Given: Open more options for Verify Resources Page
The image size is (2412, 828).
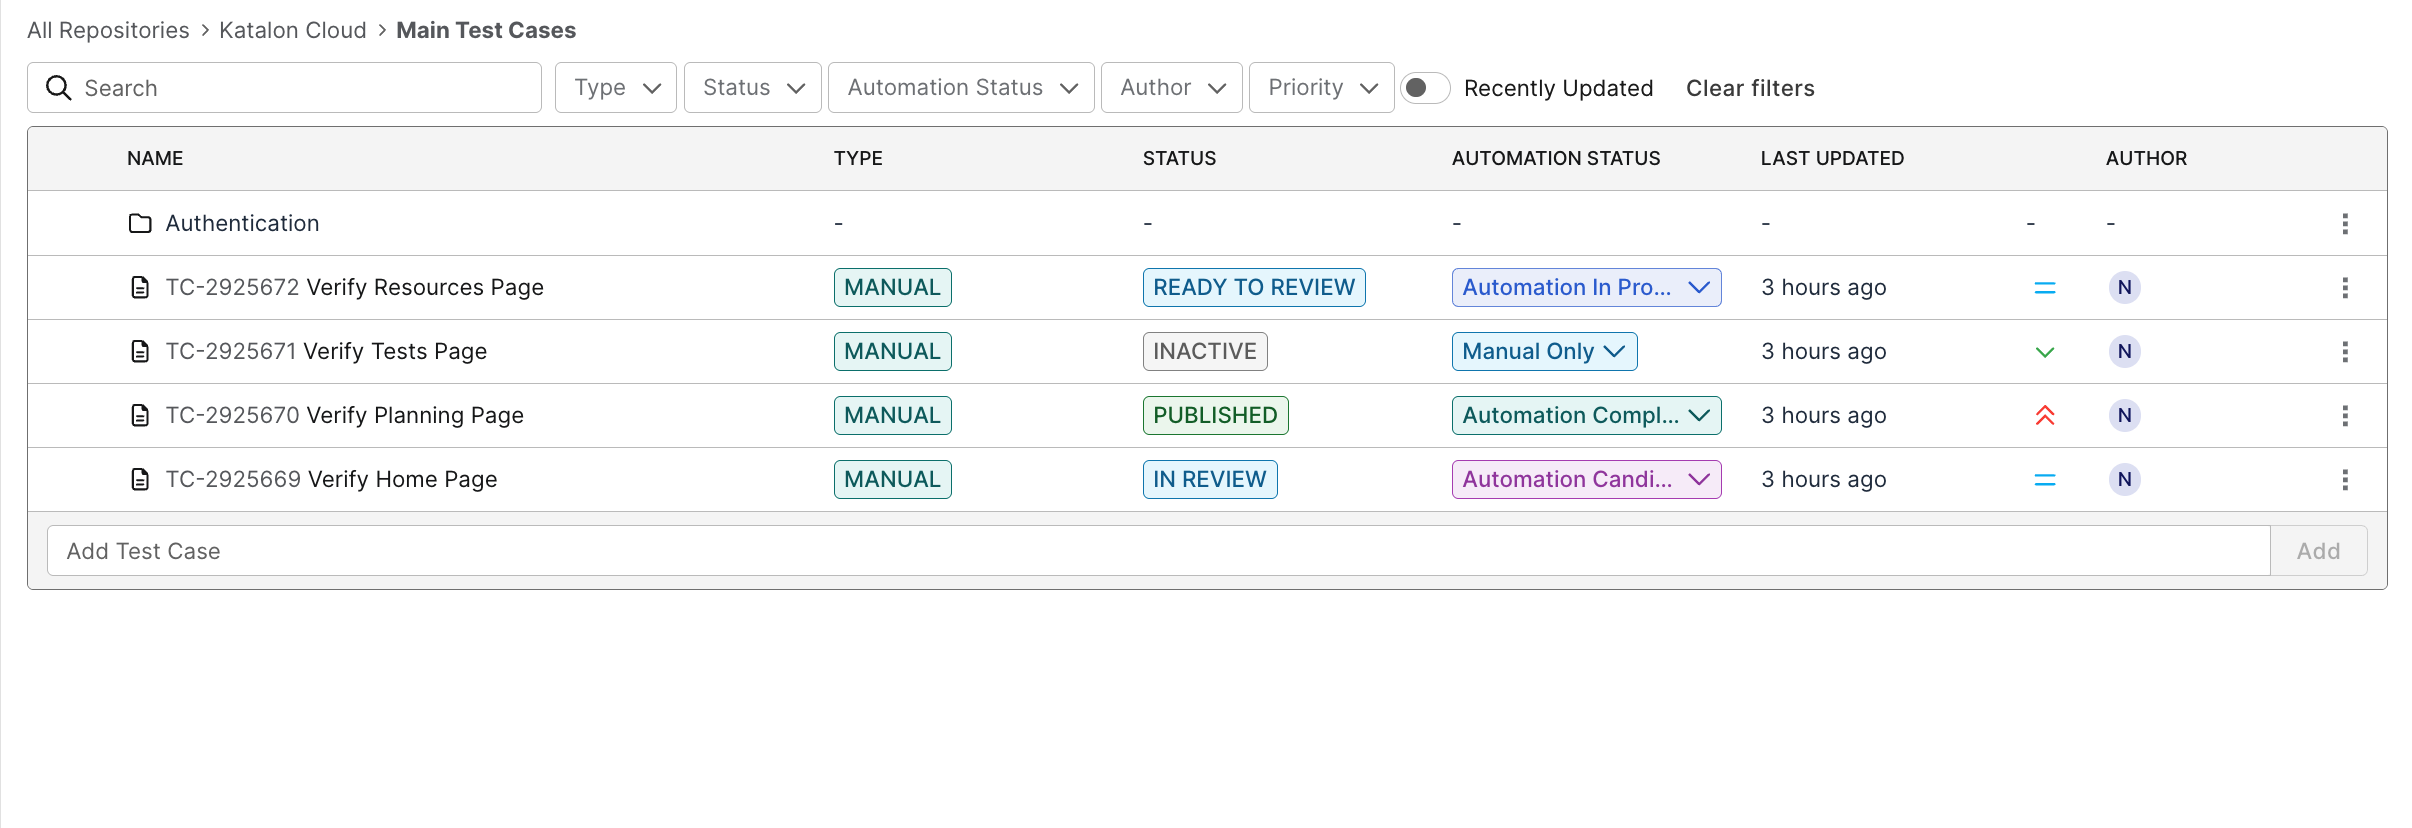Looking at the screenshot, I should tap(2345, 288).
